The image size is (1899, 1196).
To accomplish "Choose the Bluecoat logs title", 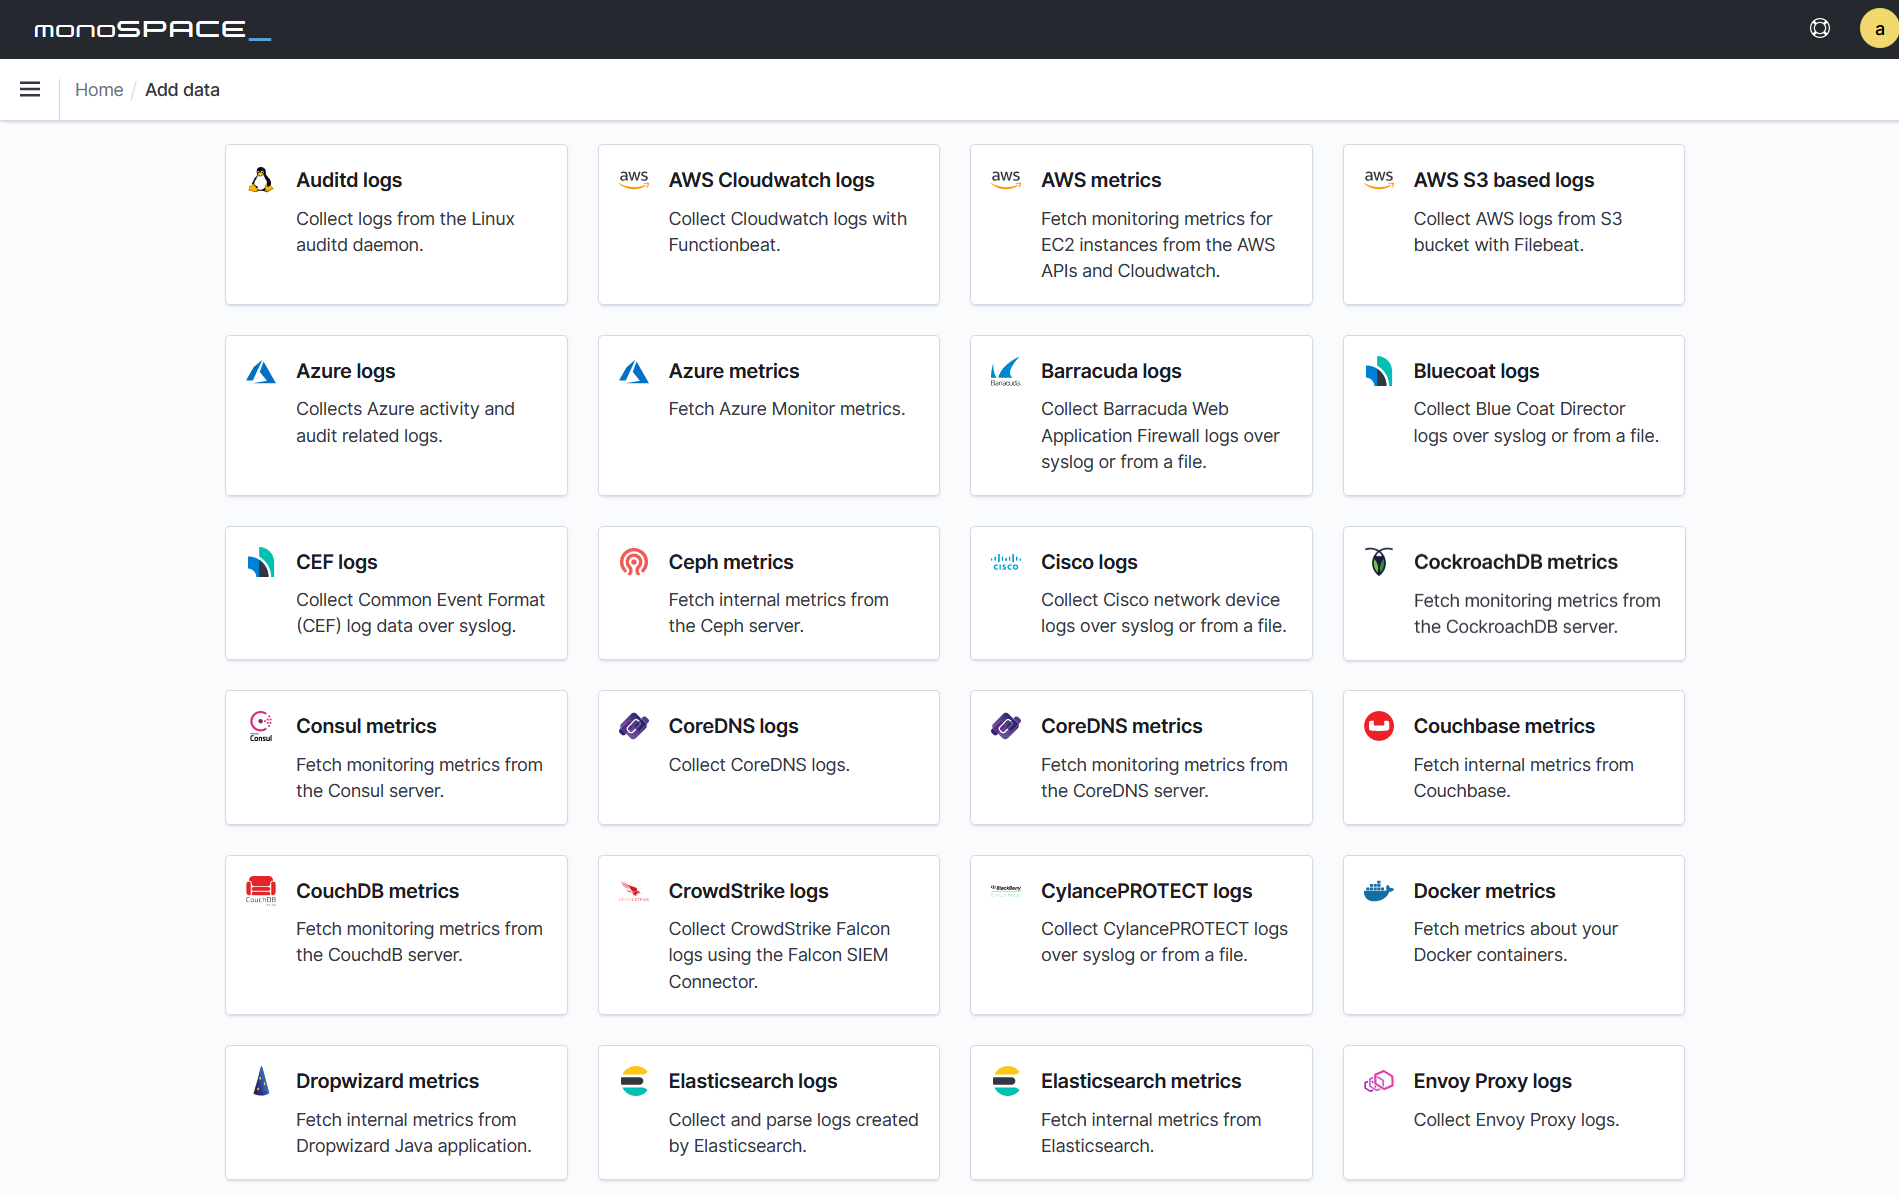I will pyautogui.click(x=1476, y=371).
